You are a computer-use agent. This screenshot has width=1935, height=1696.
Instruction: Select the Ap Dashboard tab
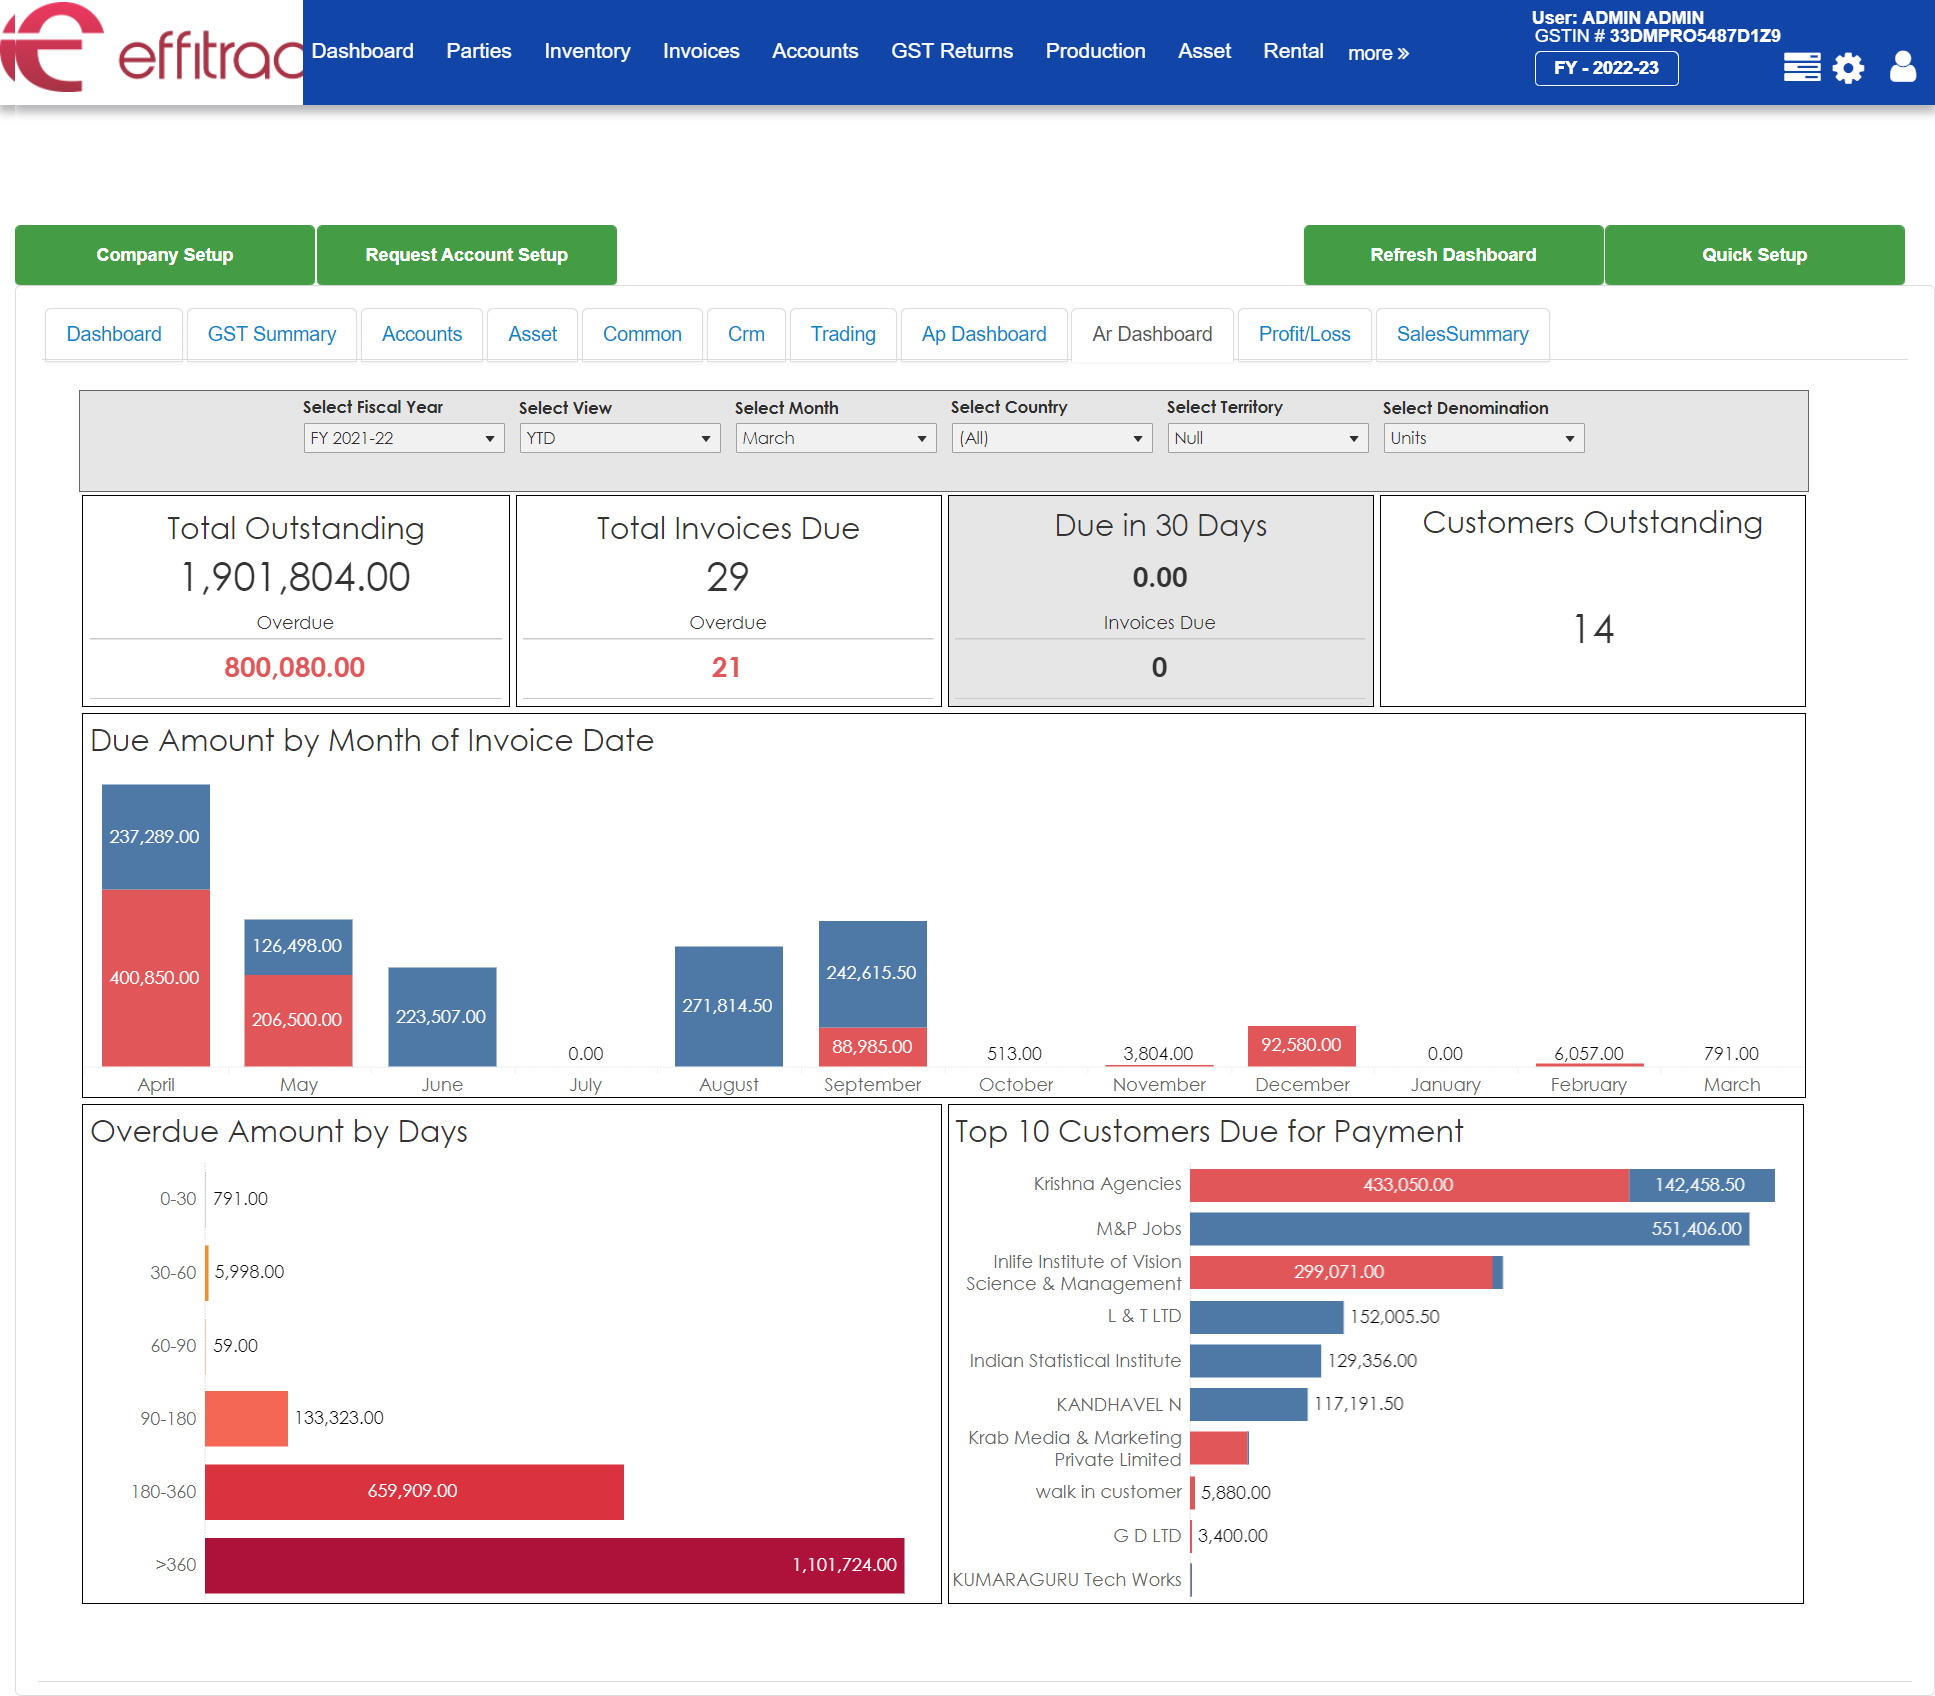point(984,334)
